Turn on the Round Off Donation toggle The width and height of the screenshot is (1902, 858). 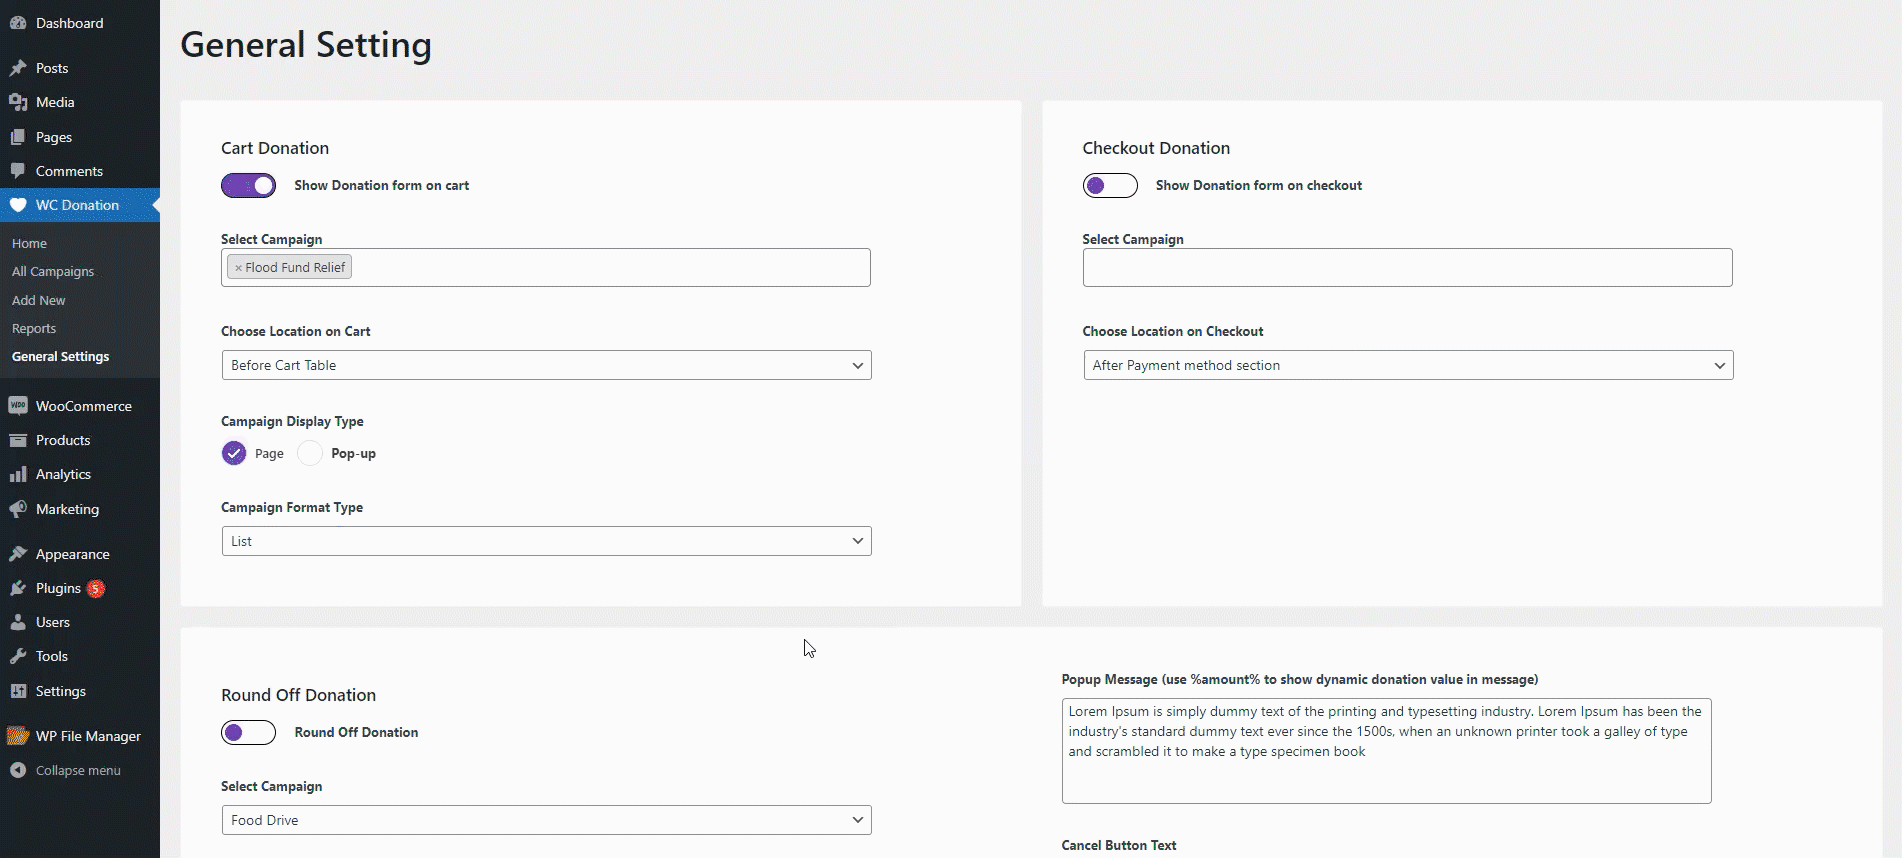click(x=248, y=732)
